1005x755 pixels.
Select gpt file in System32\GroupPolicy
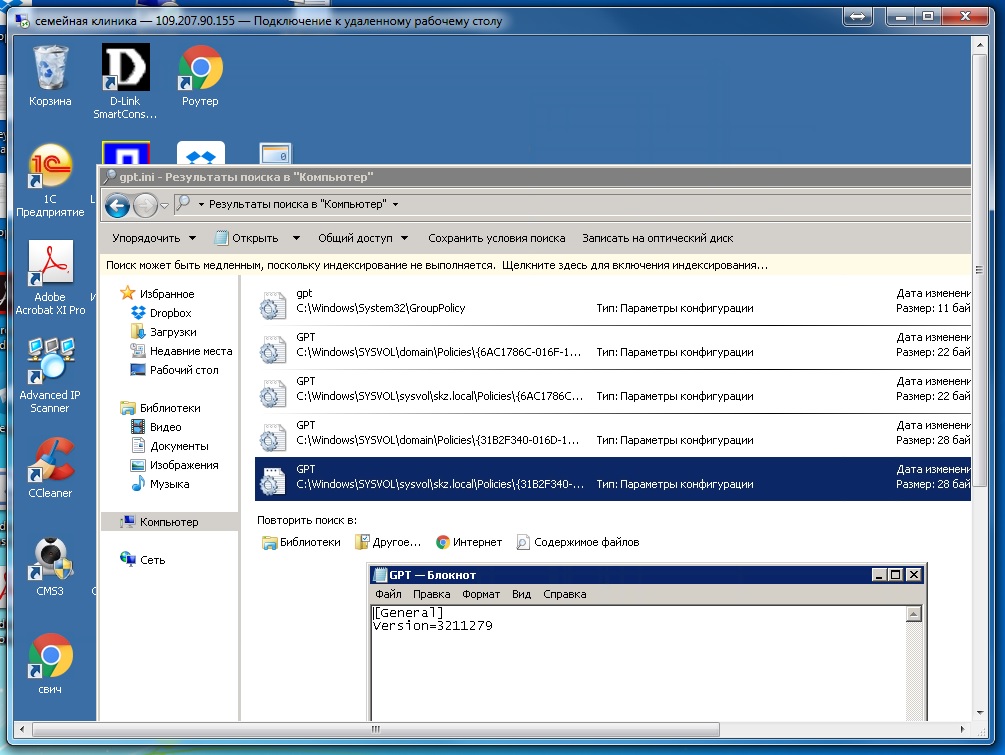coord(613,304)
